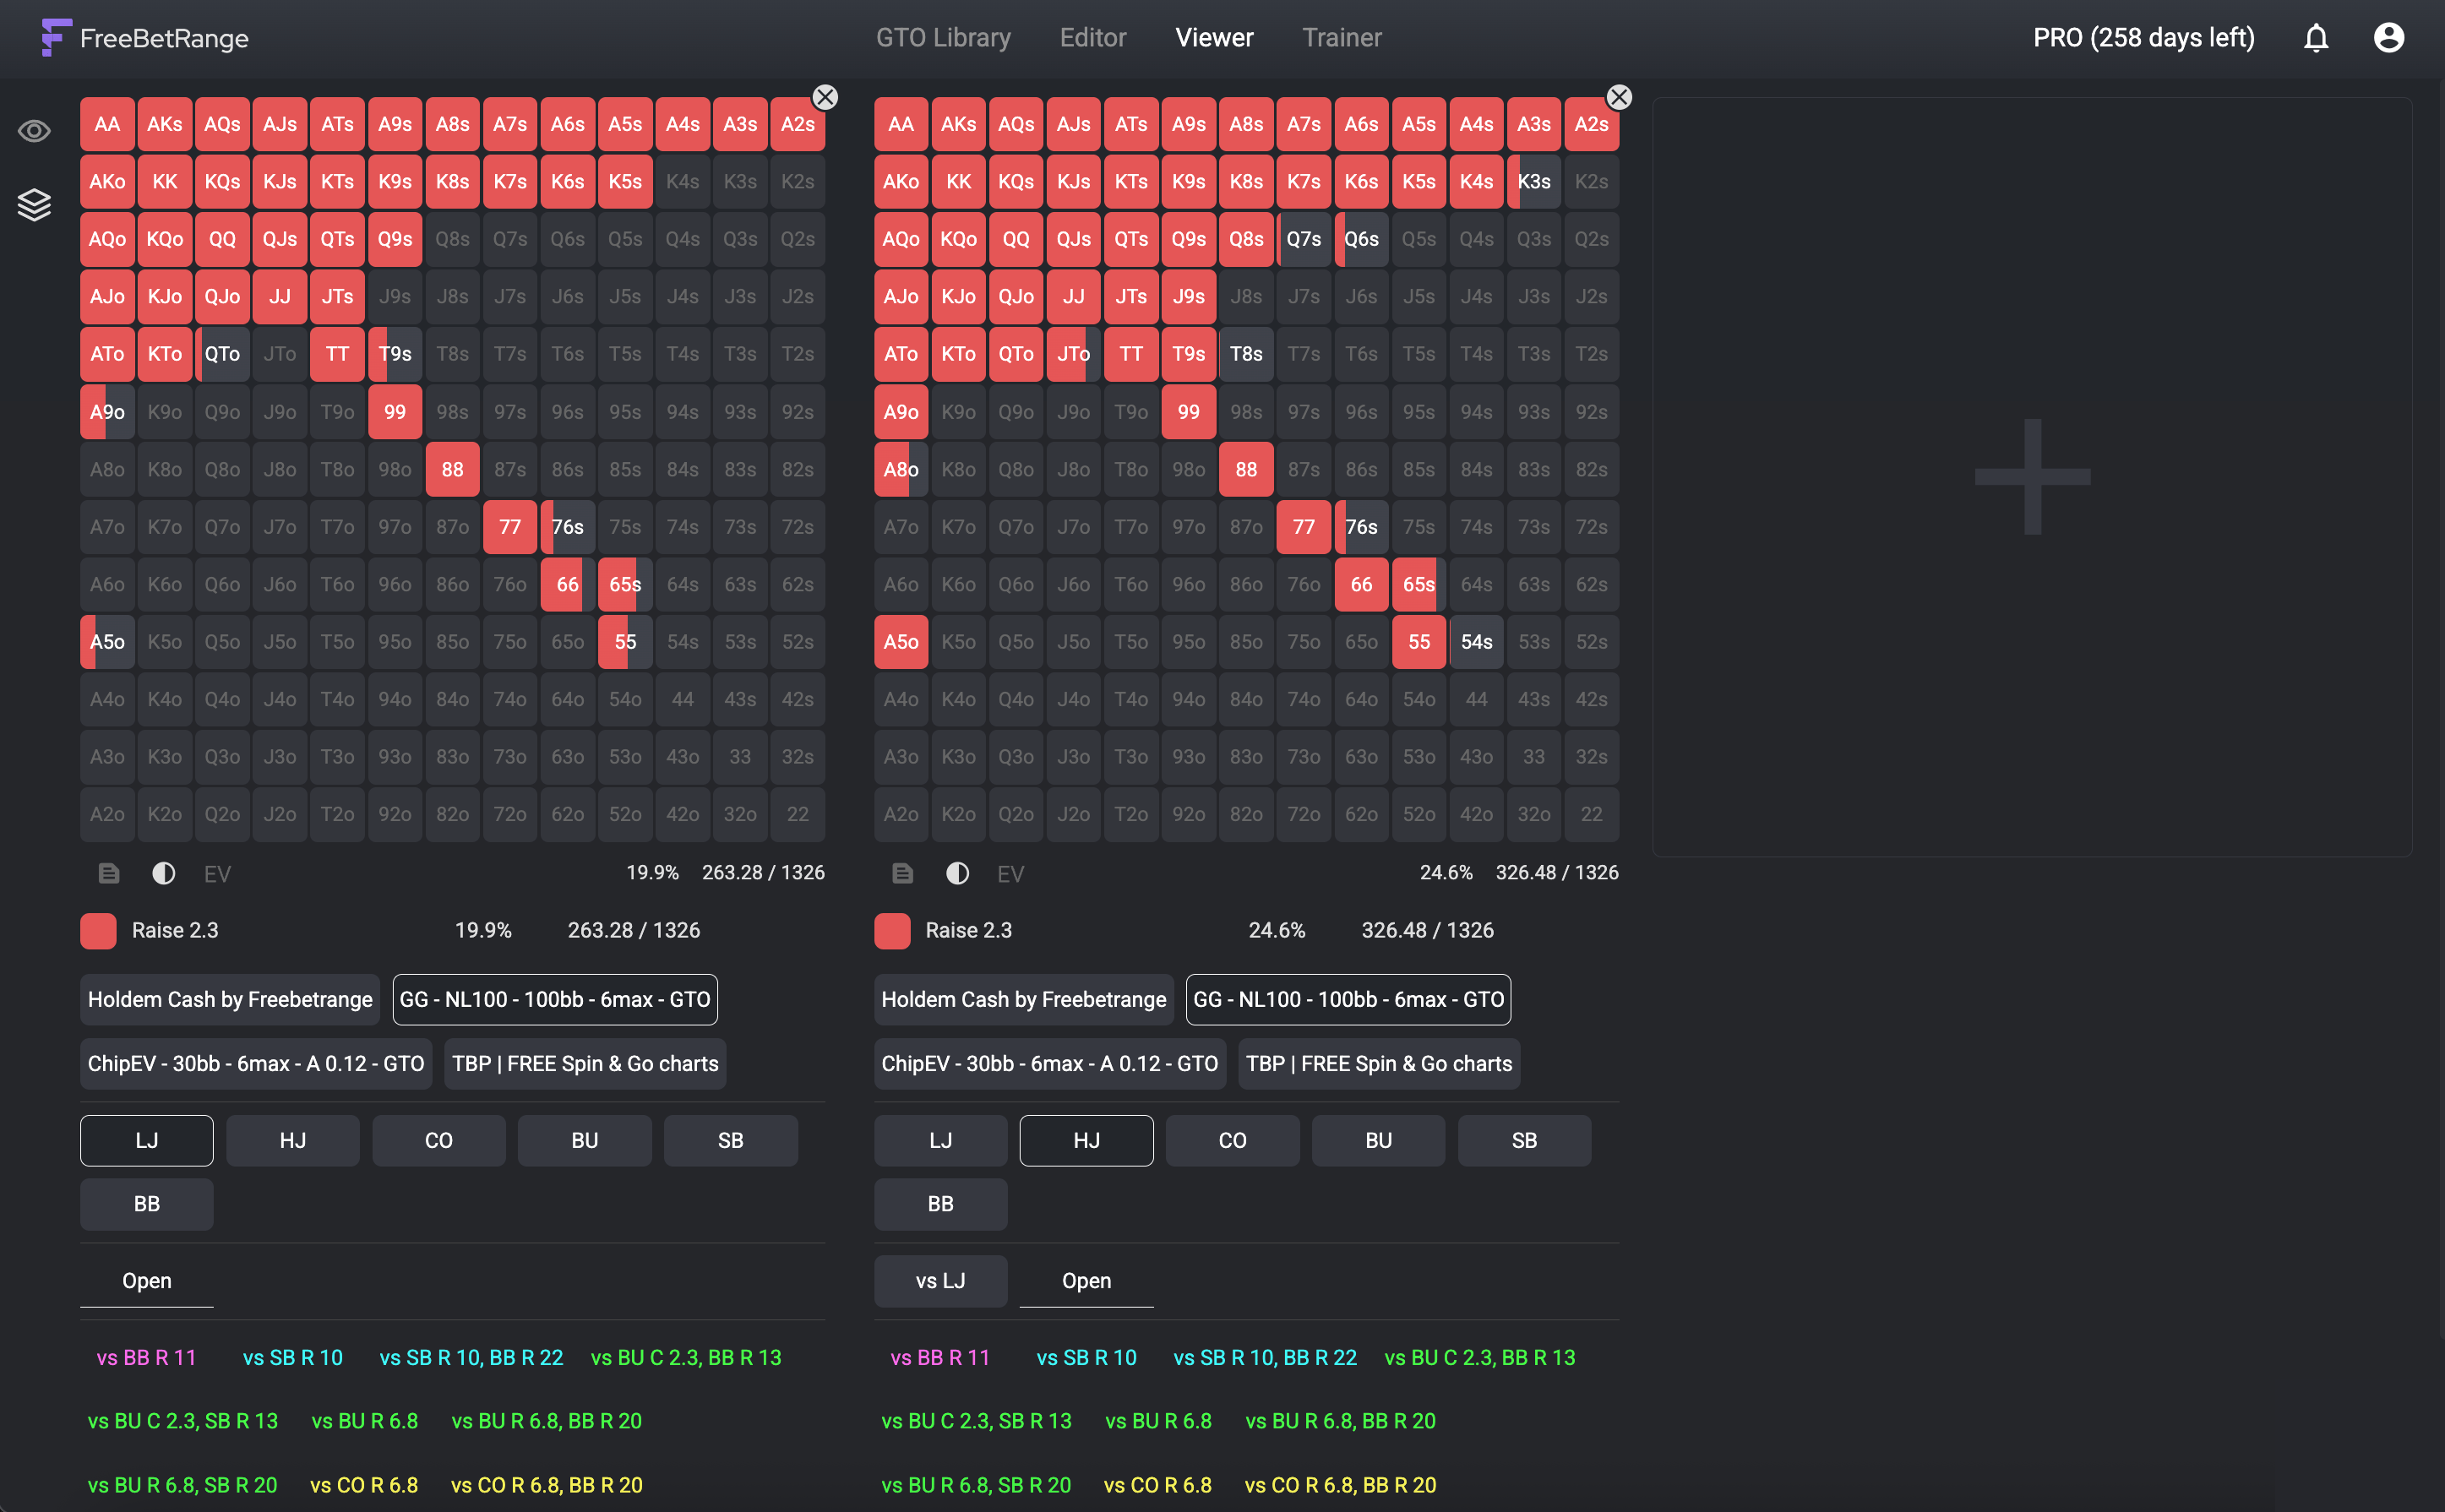Open the notifications bell
Viewport: 2445px width, 1512px height.
(2316, 38)
